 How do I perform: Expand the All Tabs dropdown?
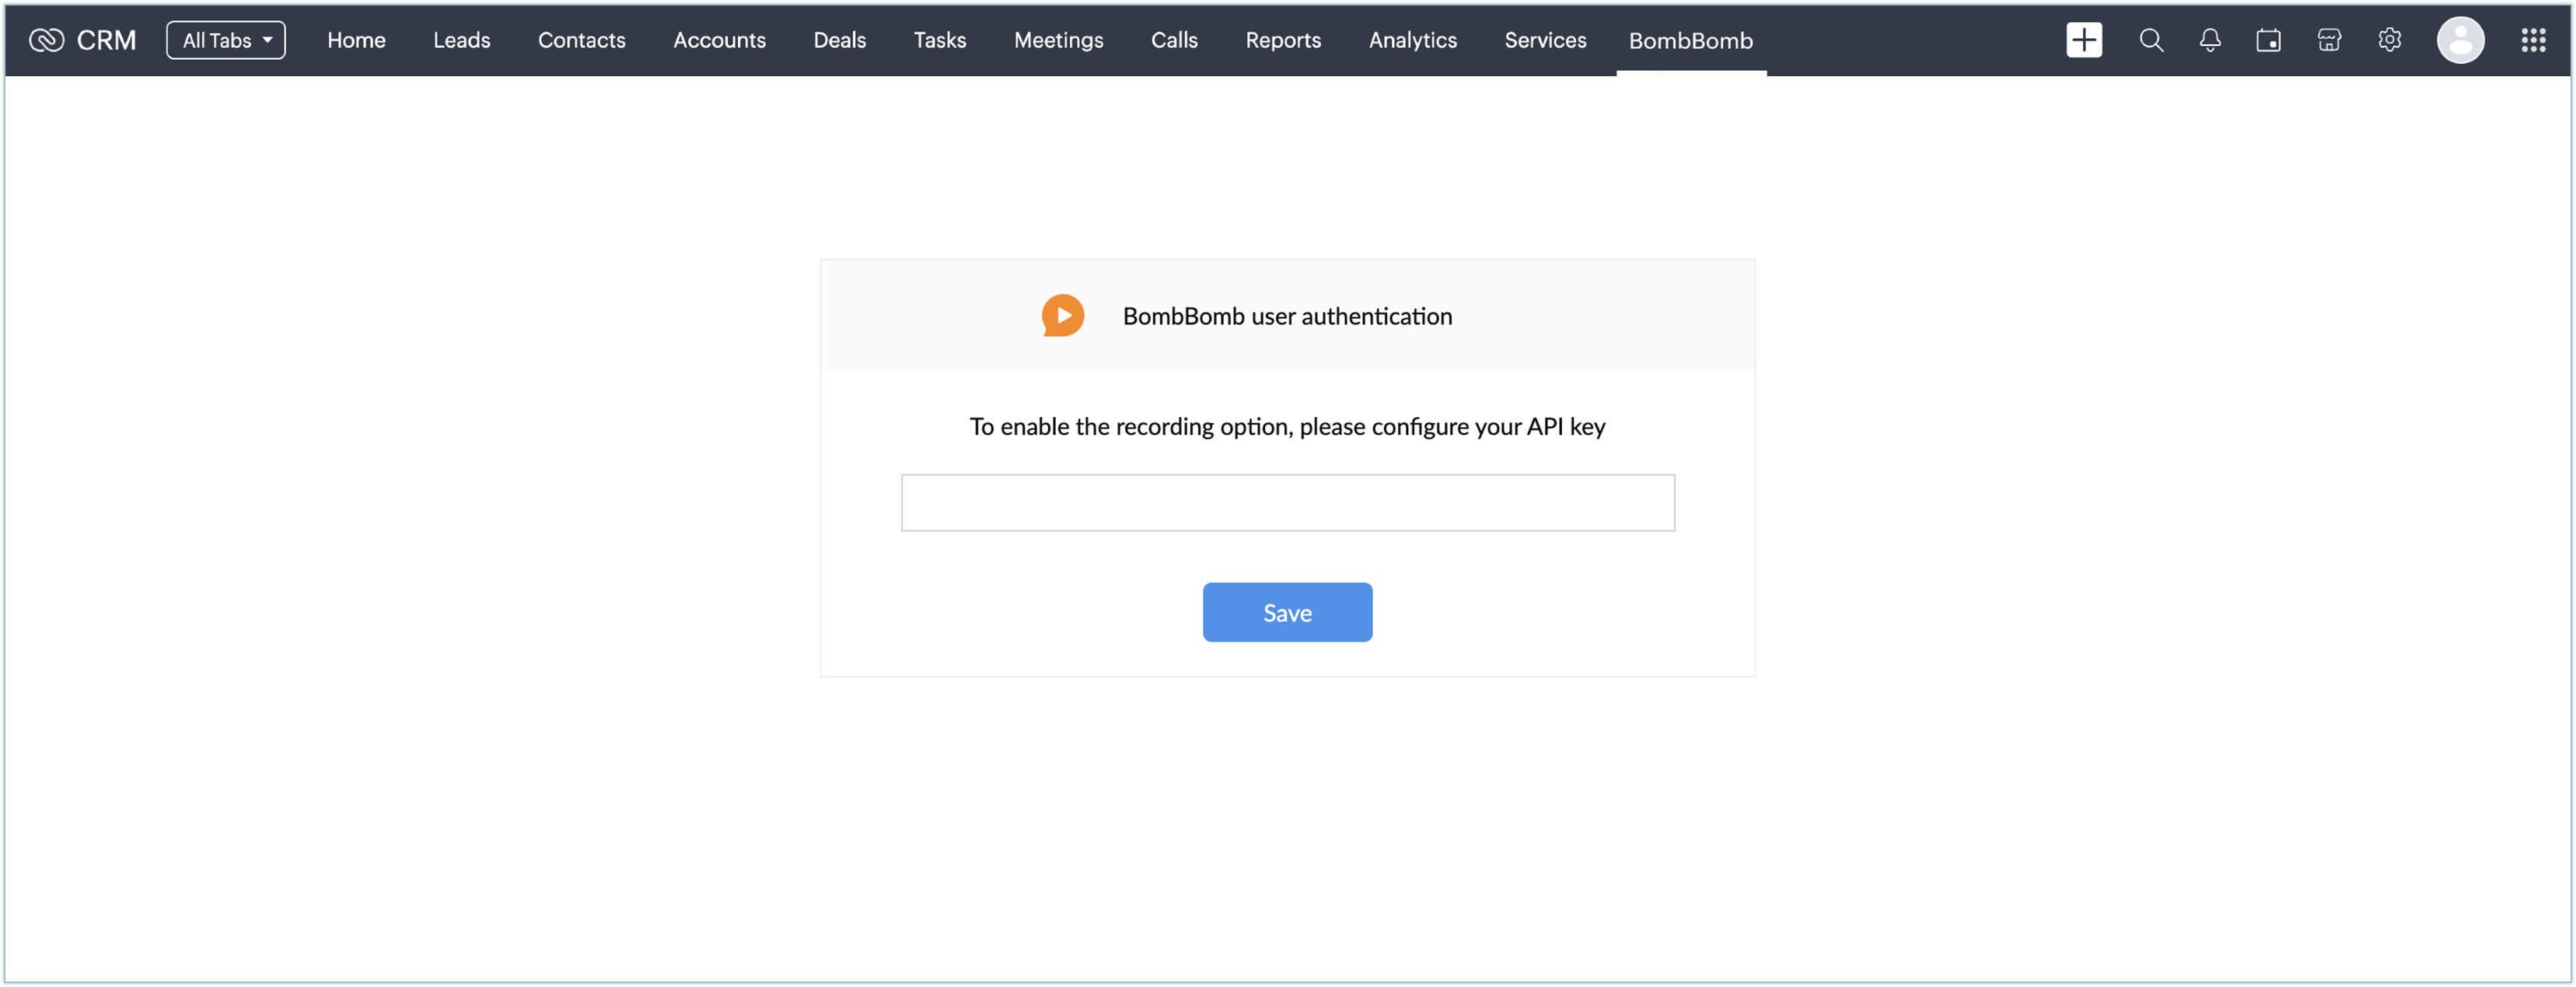(226, 40)
